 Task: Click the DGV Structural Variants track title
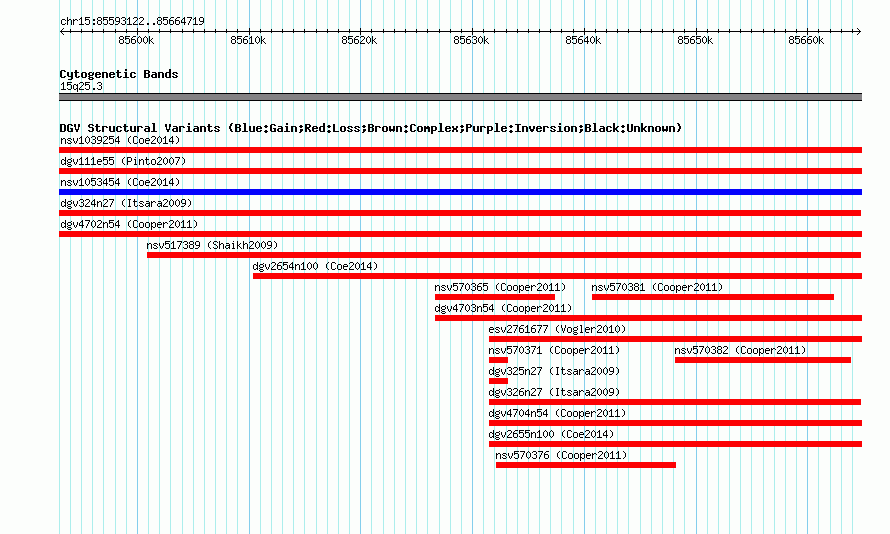(370, 128)
